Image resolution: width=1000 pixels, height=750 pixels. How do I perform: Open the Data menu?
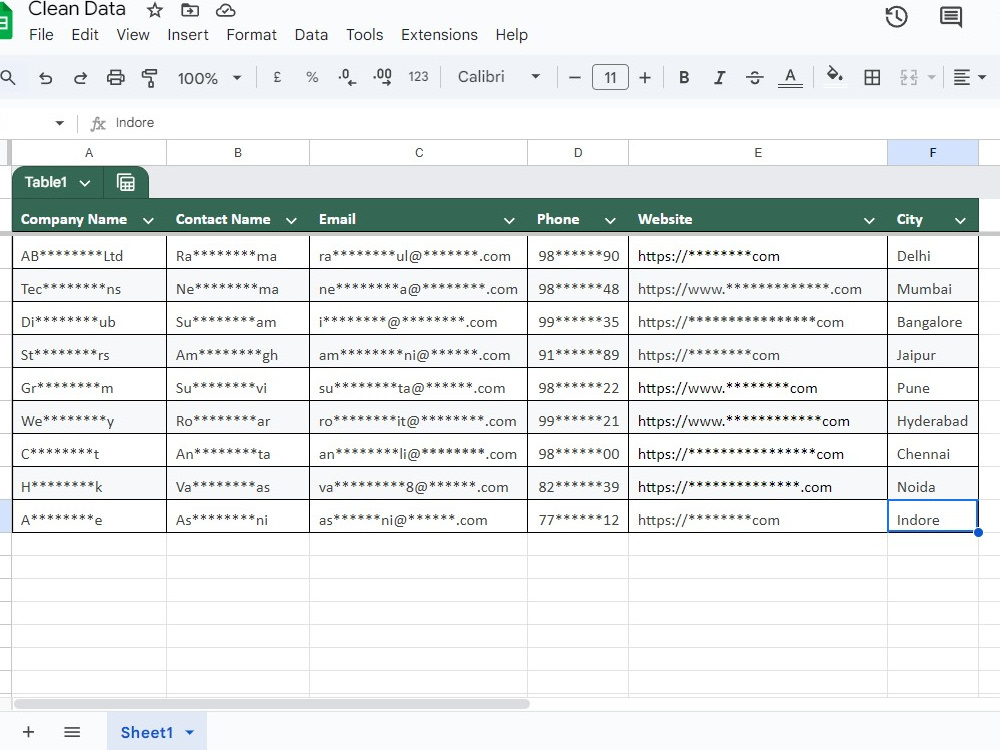[x=311, y=34]
